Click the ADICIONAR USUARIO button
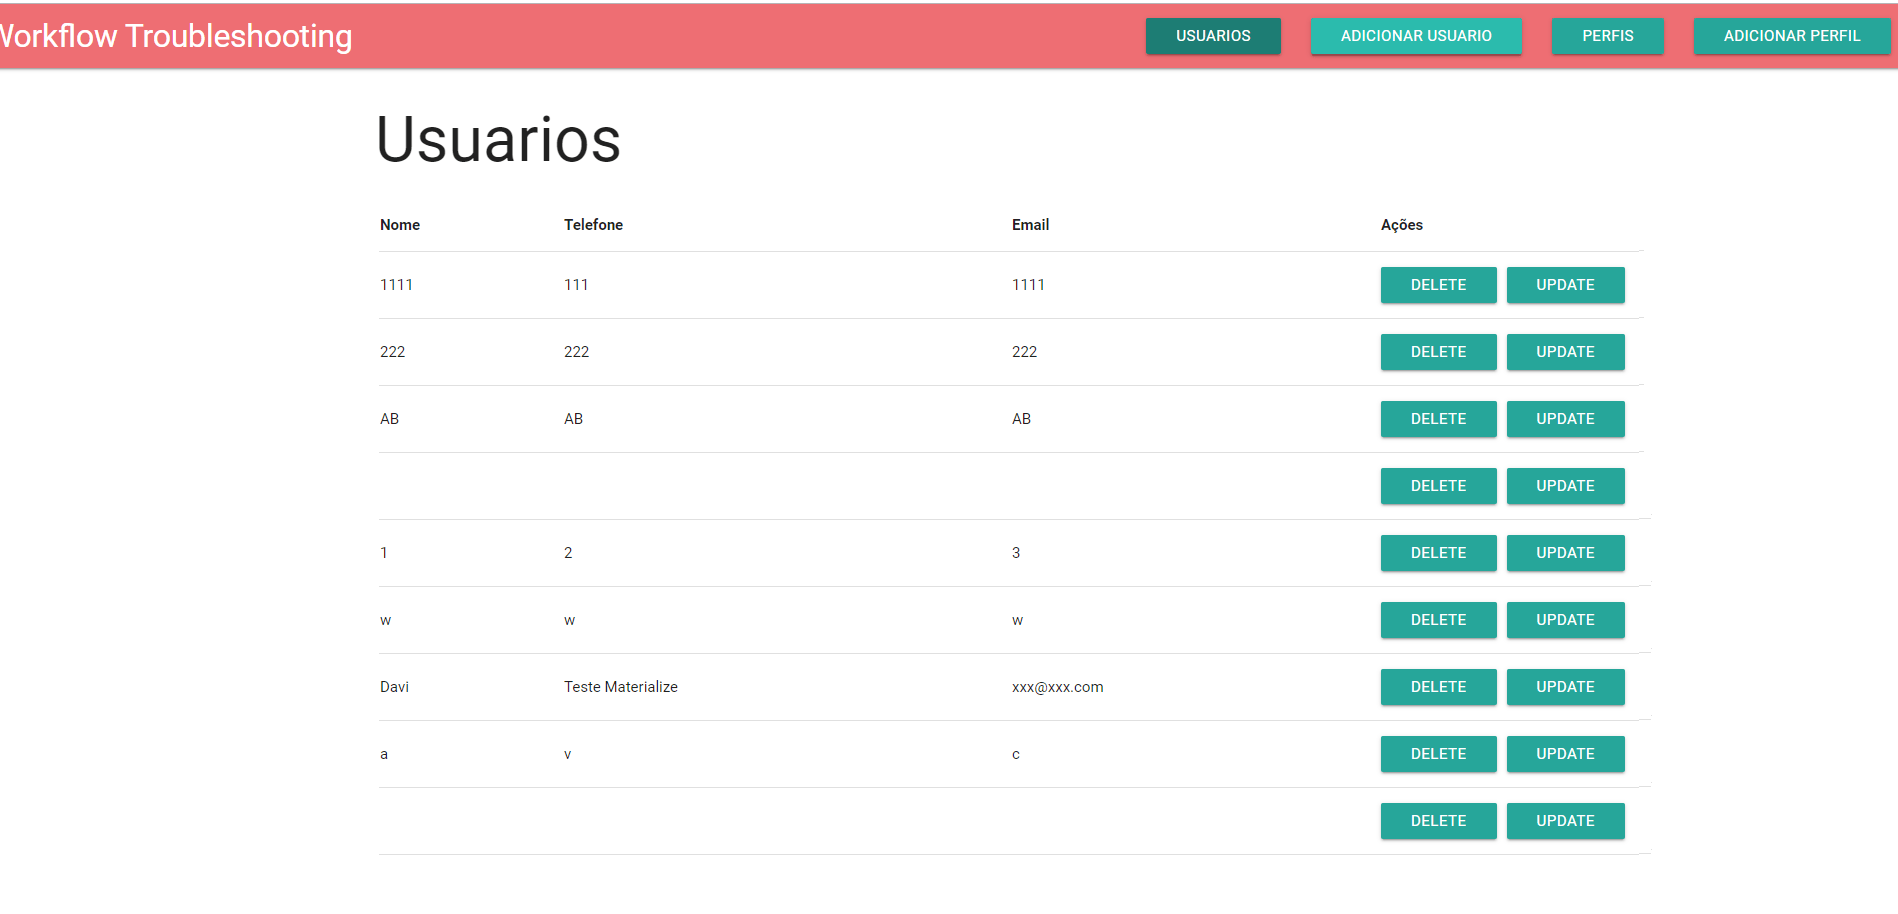The height and width of the screenshot is (914, 1898). [x=1416, y=35]
